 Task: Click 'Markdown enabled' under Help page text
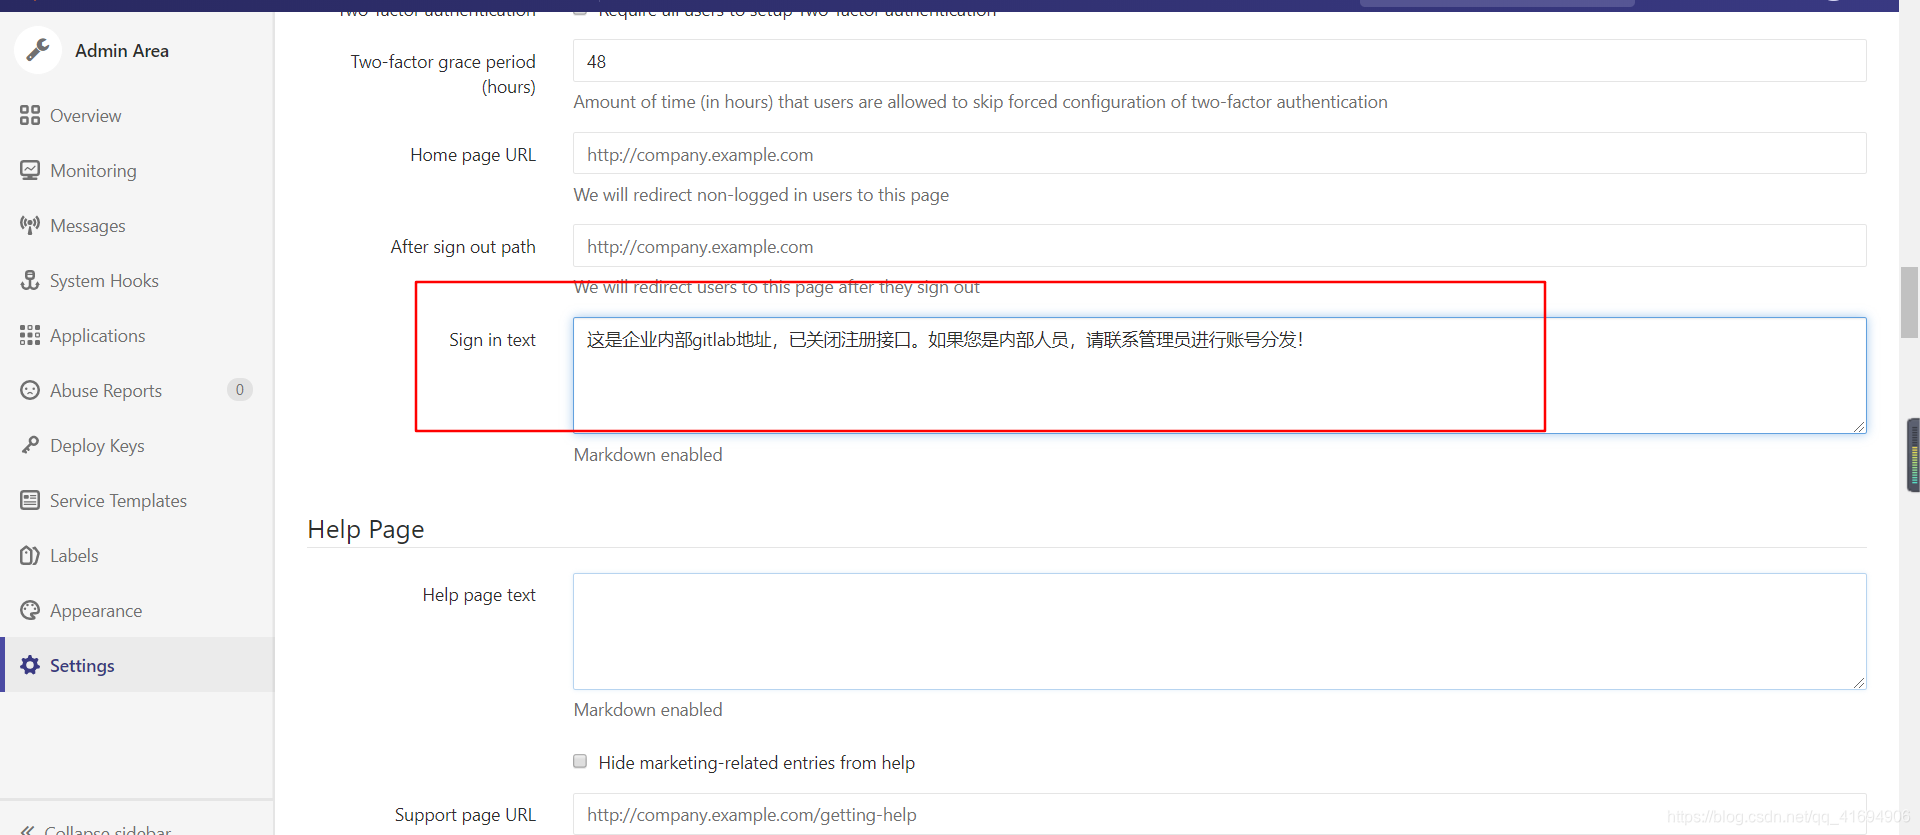pos(648,710)
